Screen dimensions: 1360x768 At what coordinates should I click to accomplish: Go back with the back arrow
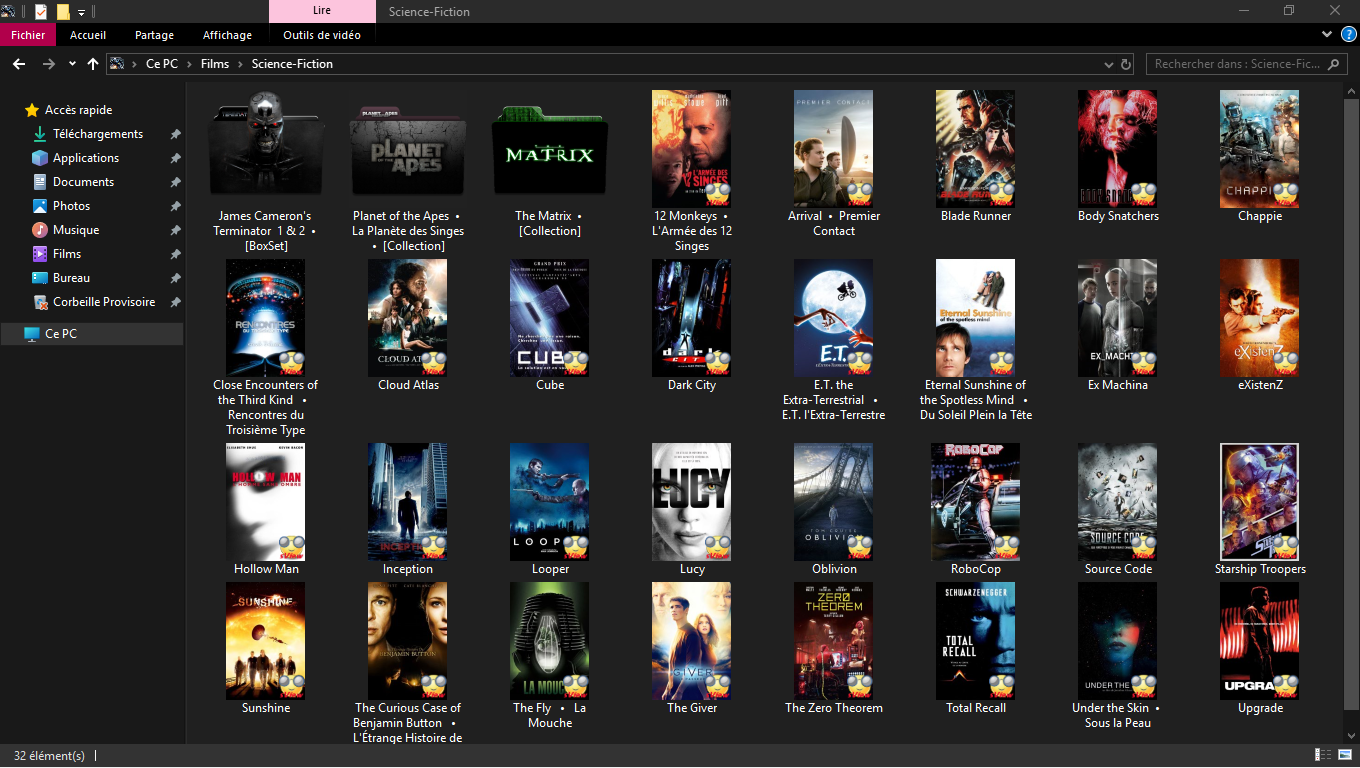[x=18, y=64]
